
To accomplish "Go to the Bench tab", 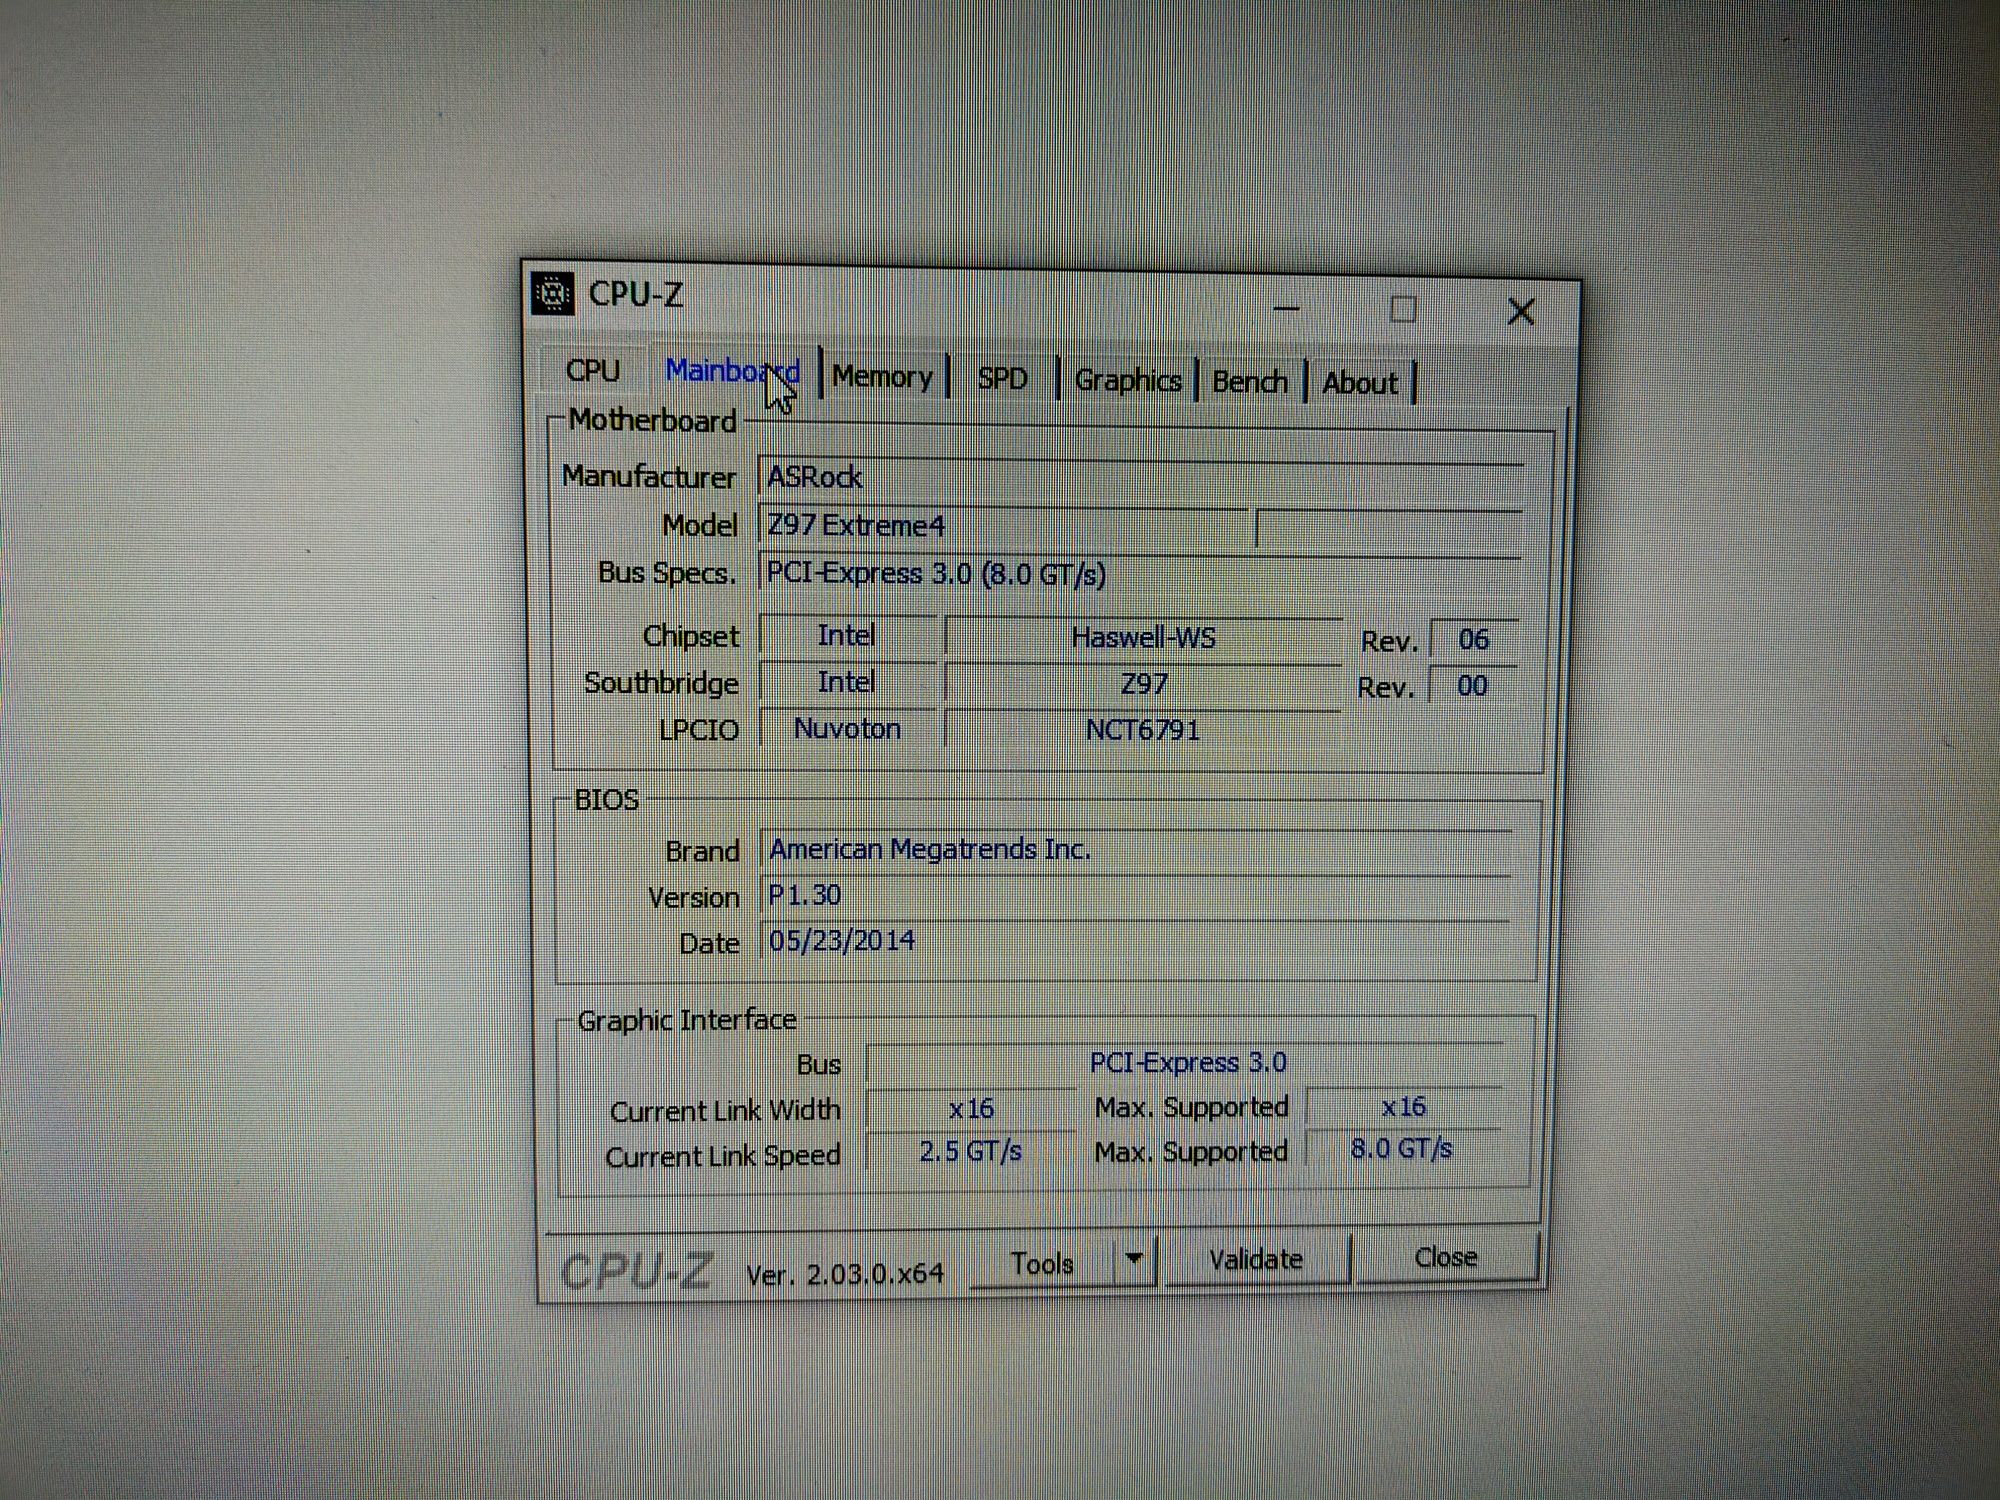I will pyautogui.click(x=1250, y=382).
